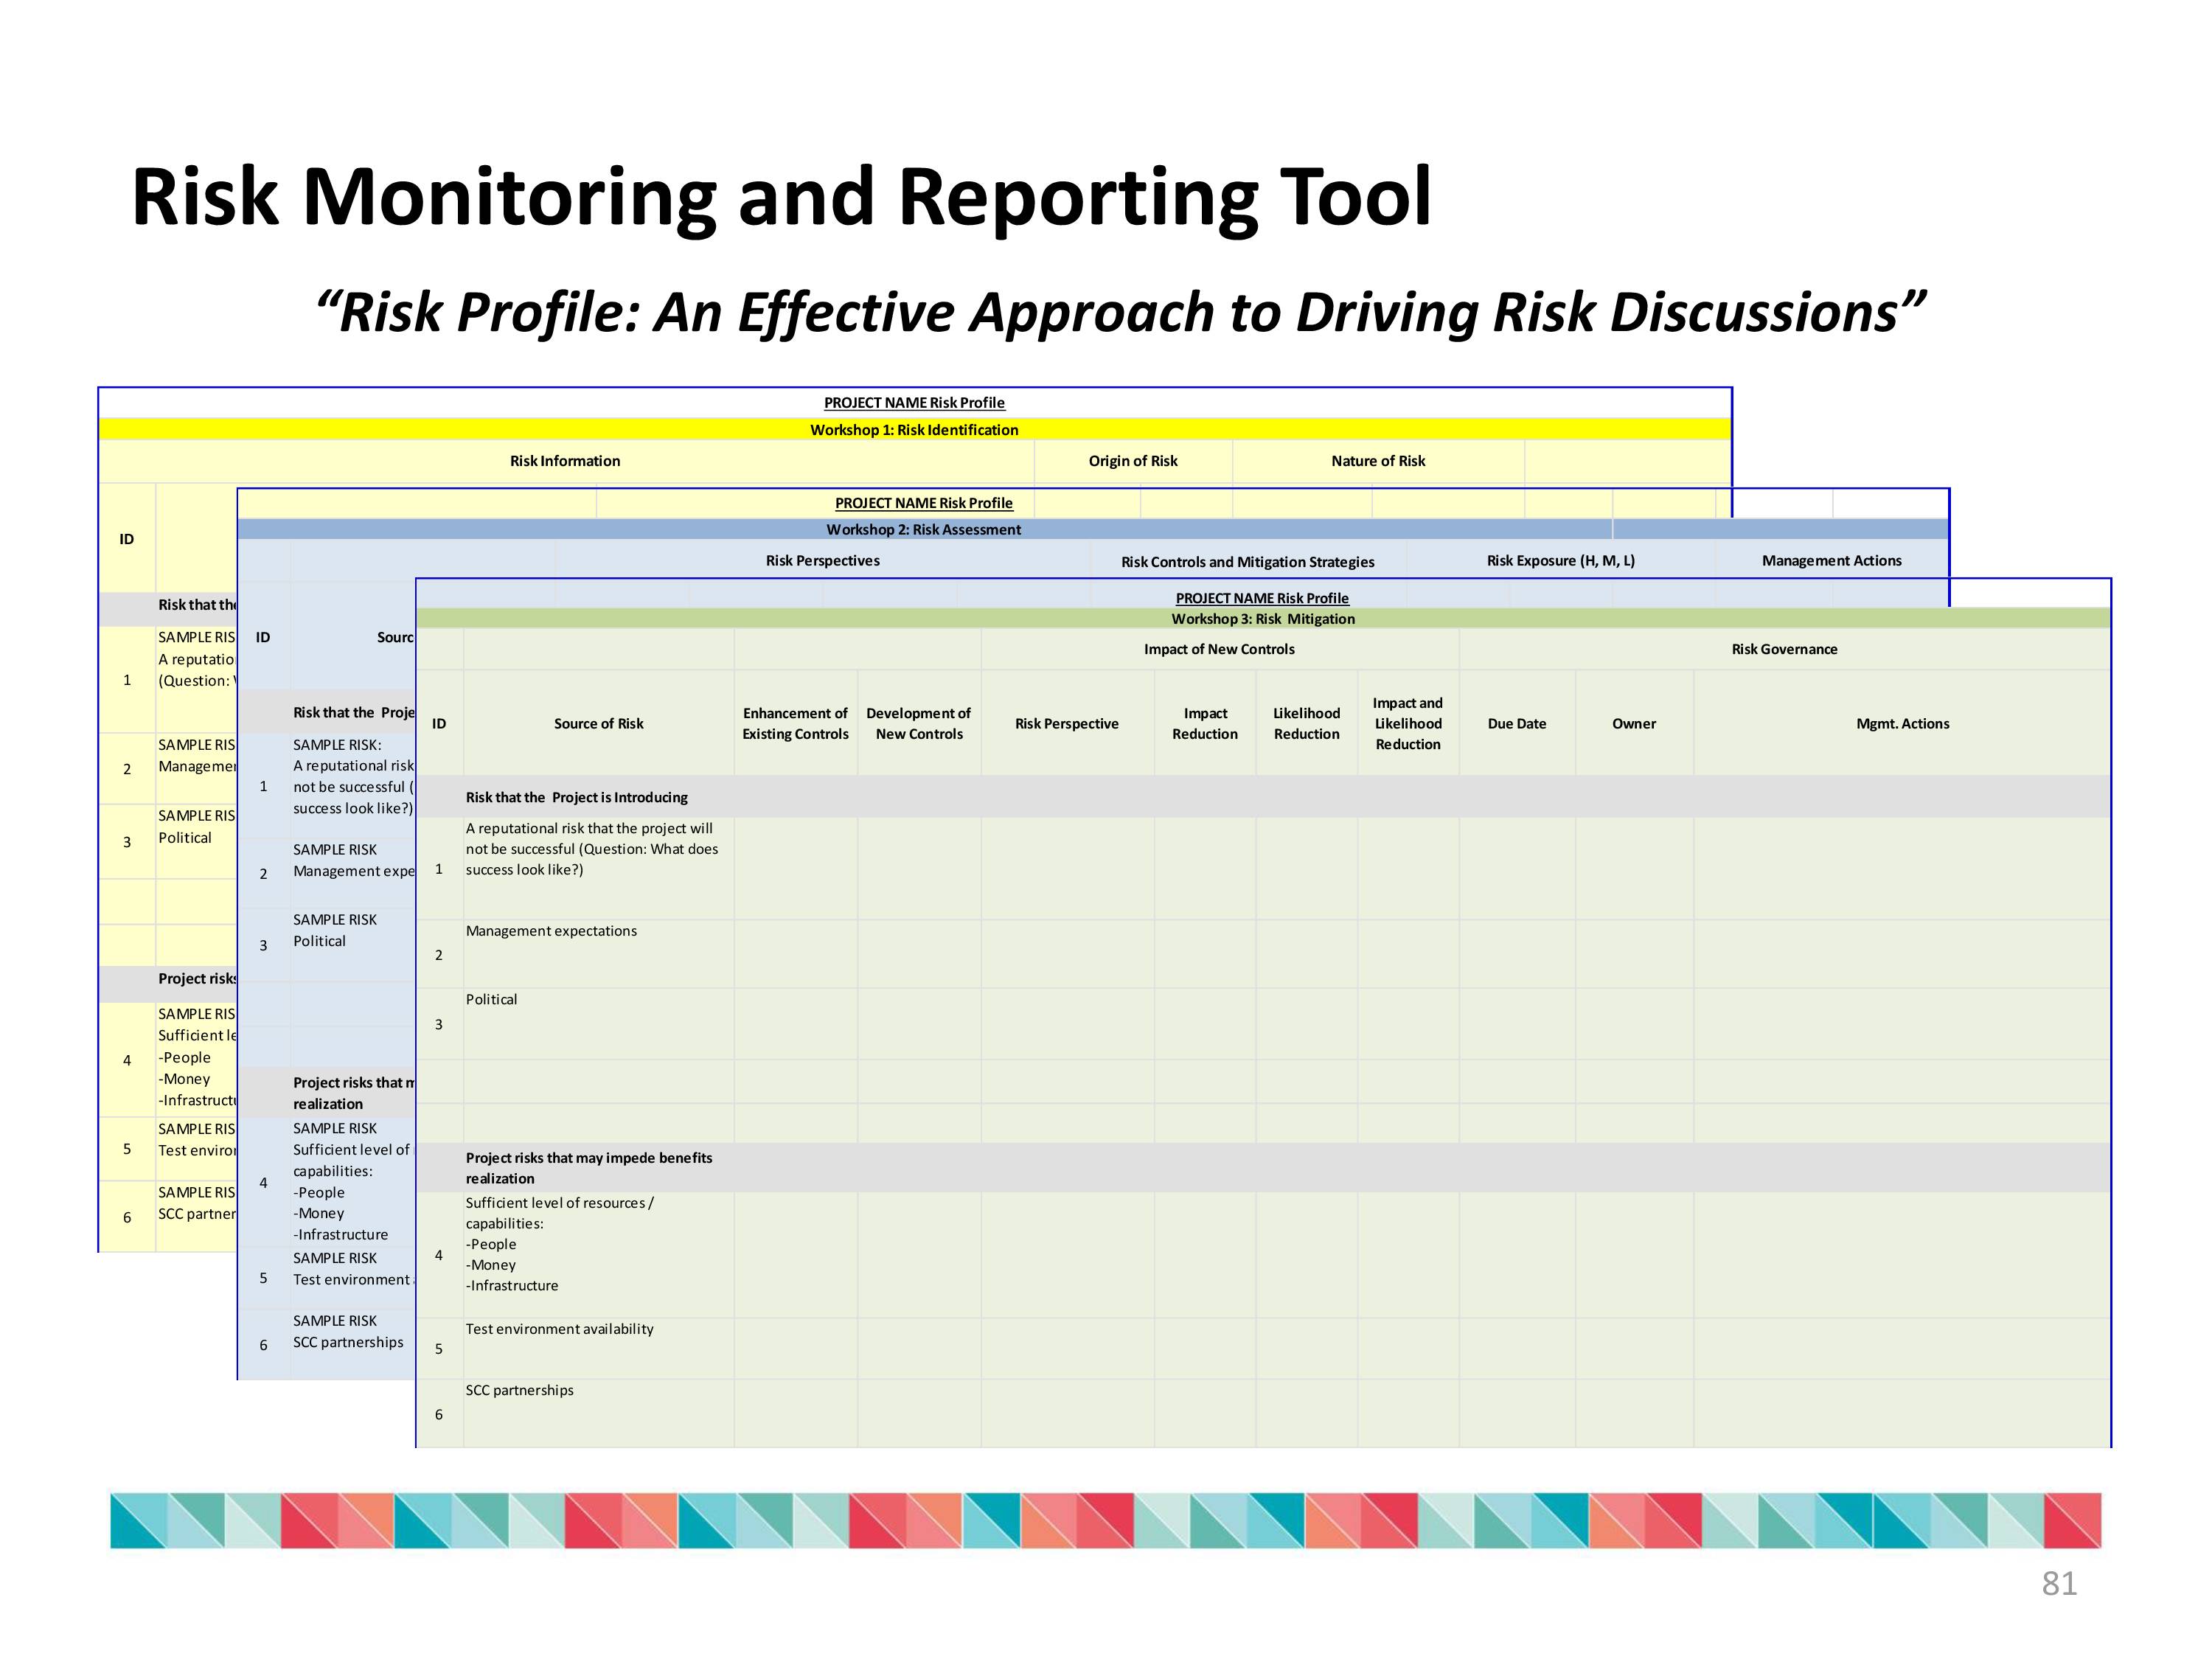Select 'PROJECT NAME Risk Profile' title above Workshop 1
Screen dimensions: 2212x1659
tap(914, 403)
